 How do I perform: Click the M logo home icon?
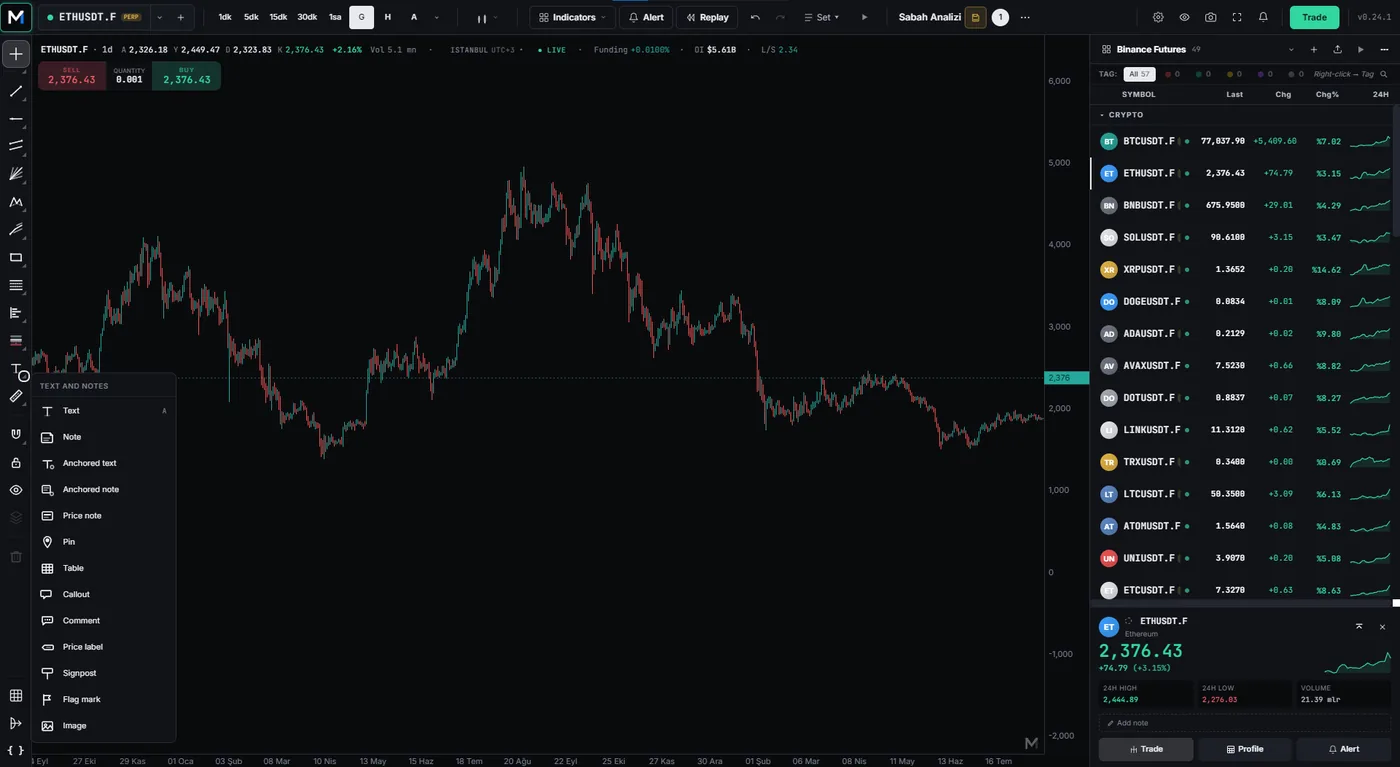click(16, 17)
